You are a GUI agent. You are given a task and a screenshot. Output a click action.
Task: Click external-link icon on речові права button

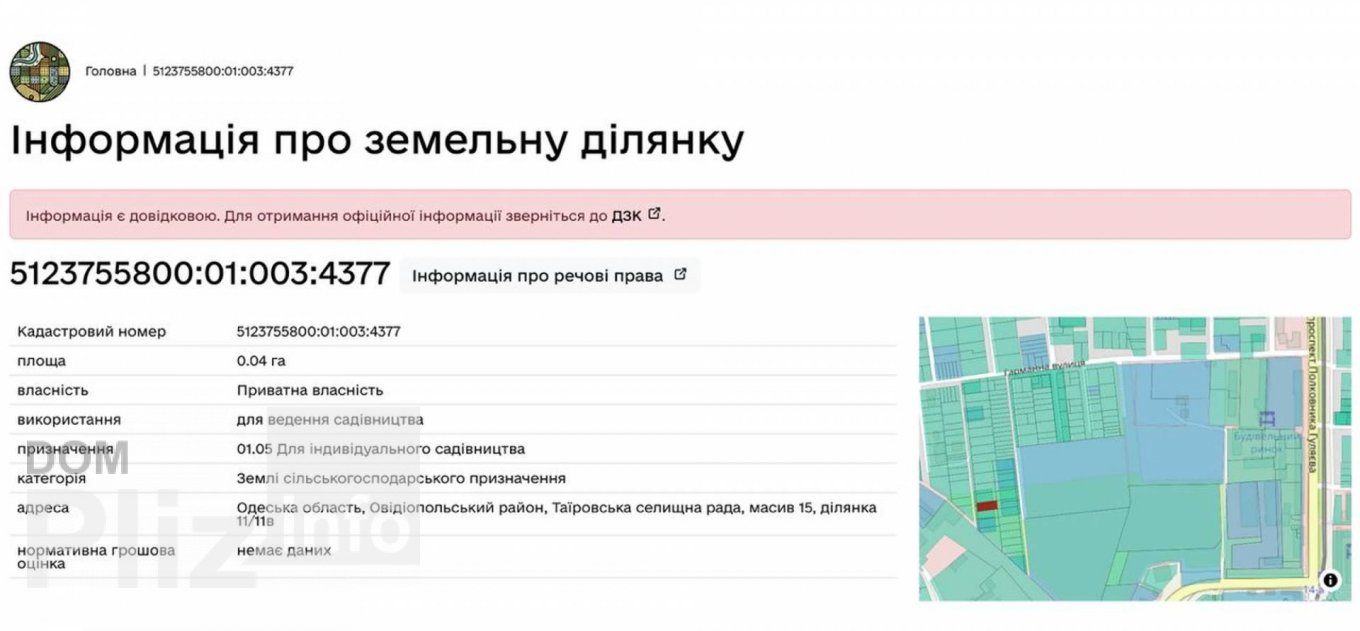click(680, 275)
